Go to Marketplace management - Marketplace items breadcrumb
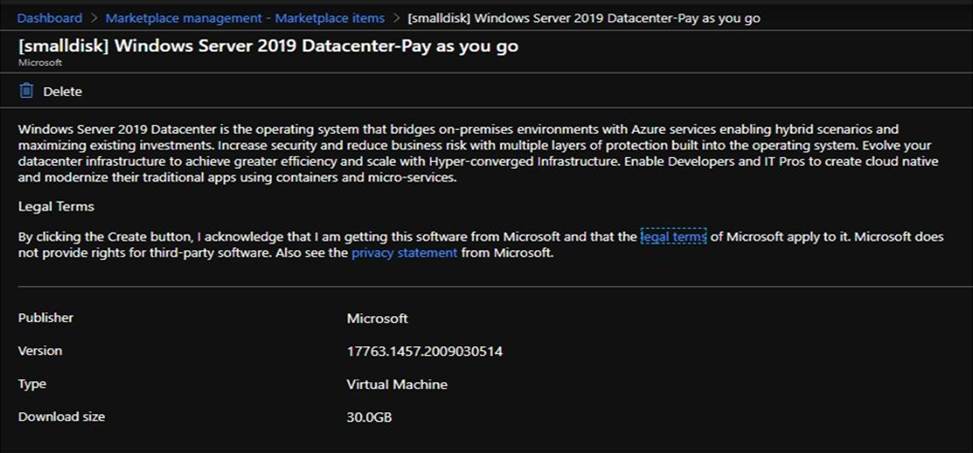The height and width of the screenshot is (453, 973). (244, 18)
